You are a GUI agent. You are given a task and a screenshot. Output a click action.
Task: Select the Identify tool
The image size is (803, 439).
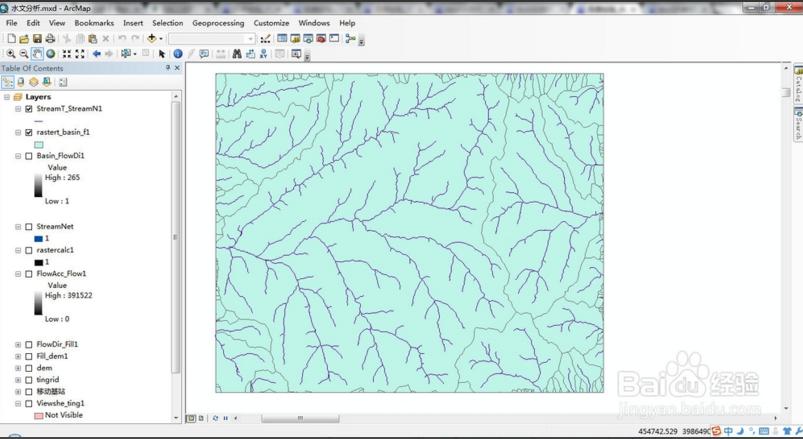(178, 54)
